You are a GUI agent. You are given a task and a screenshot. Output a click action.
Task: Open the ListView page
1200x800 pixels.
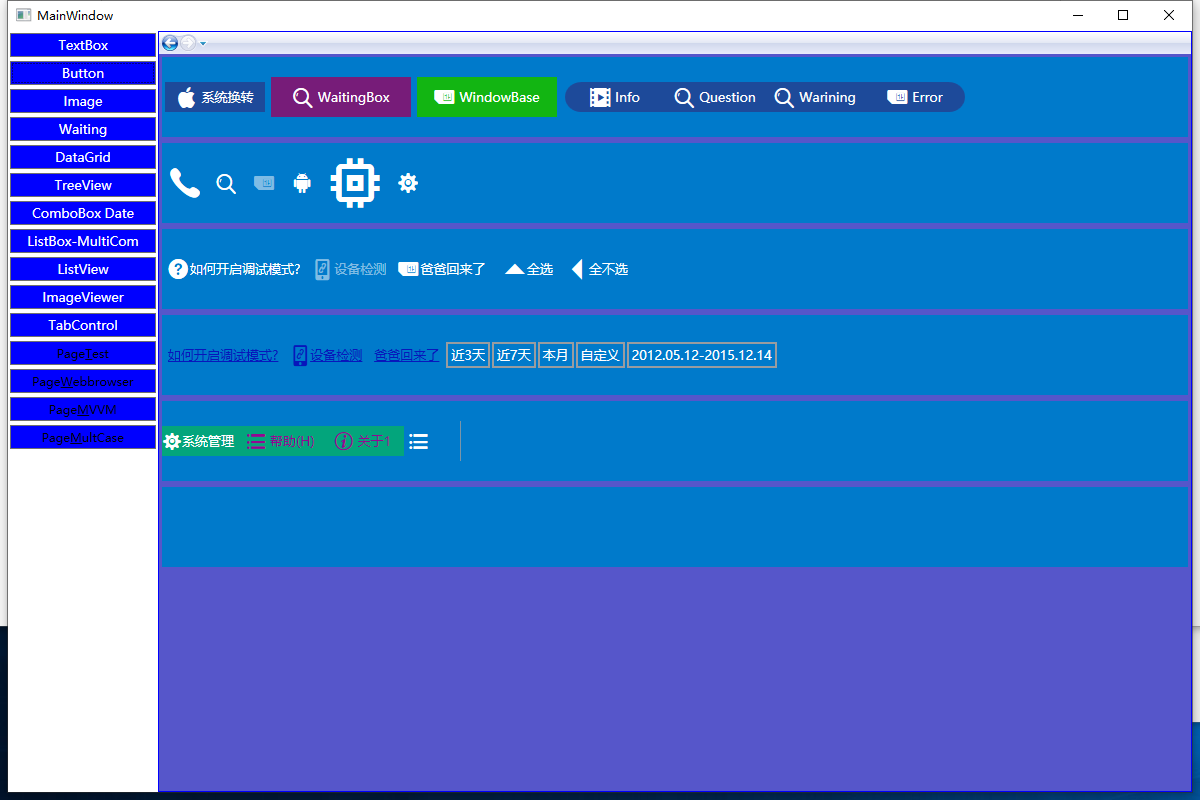click(83, 269)
